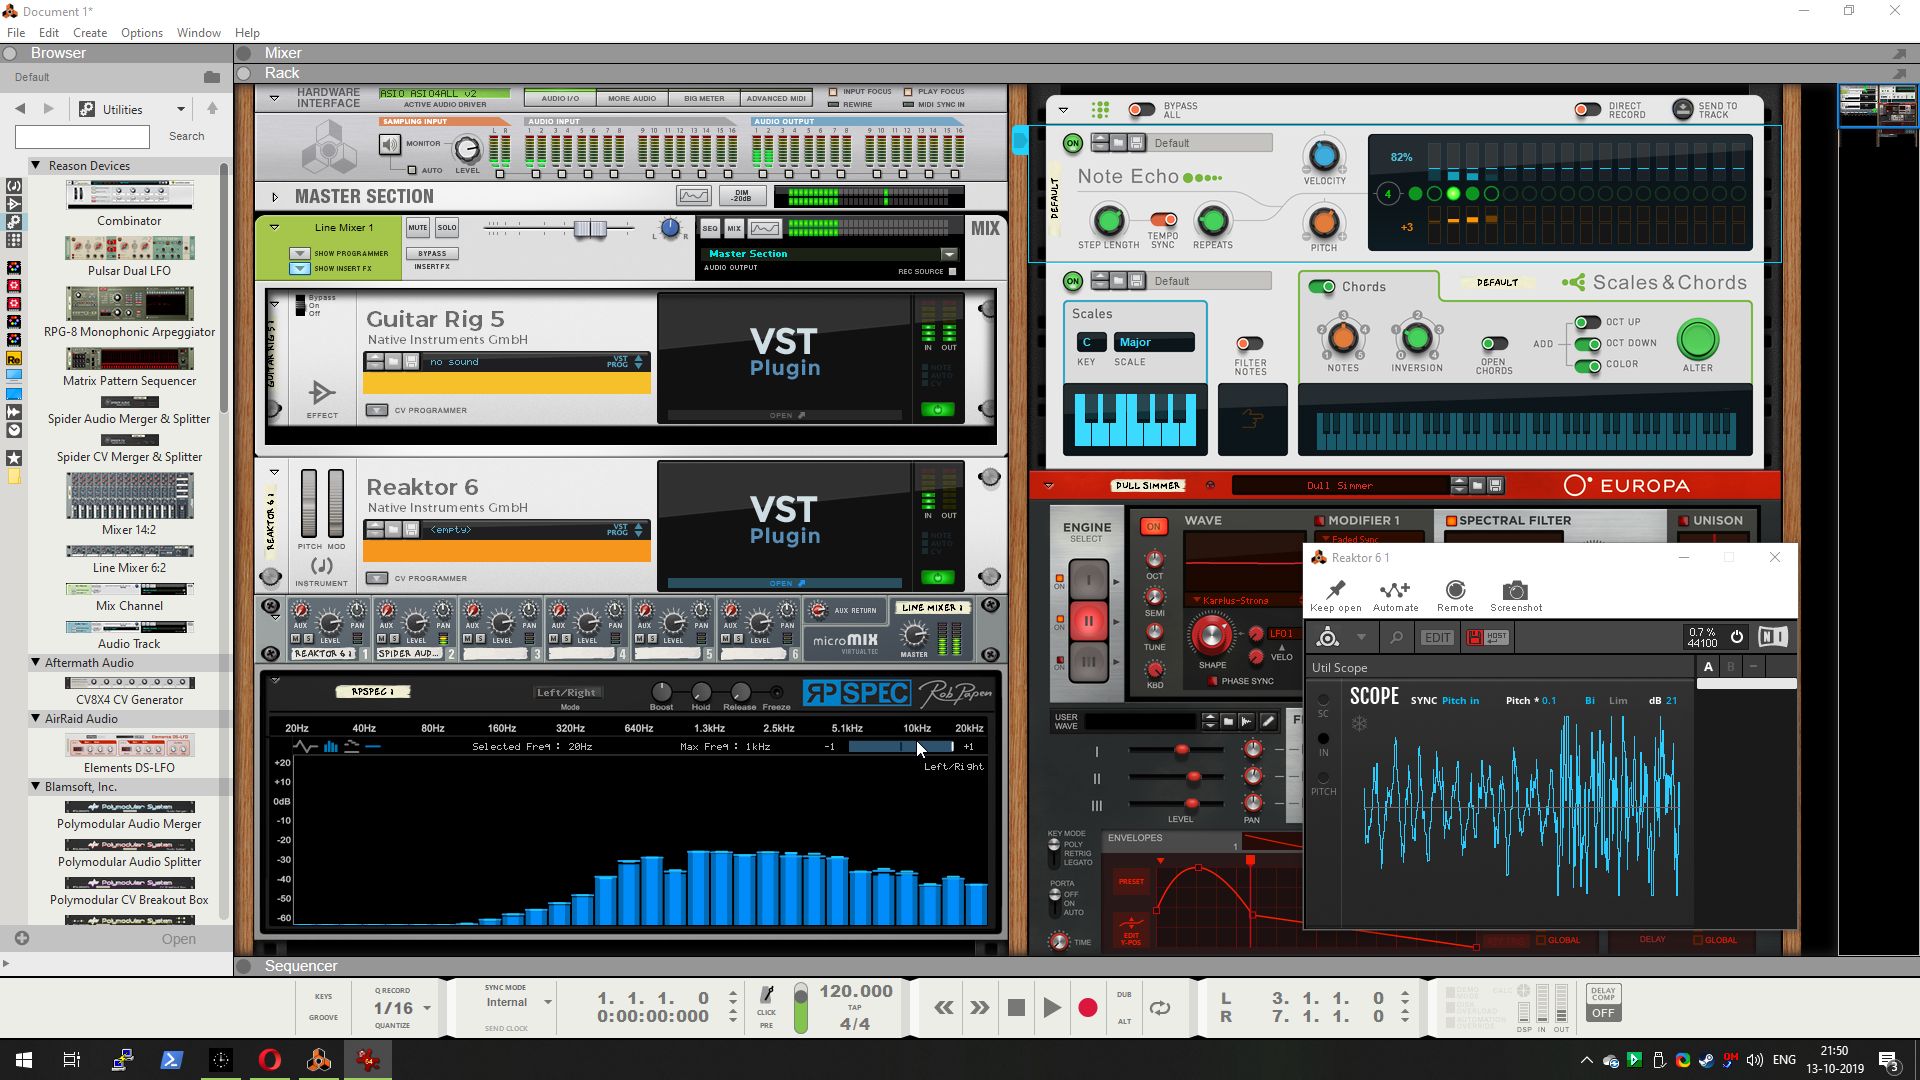Open the Major scale dropdown

tap(1153, 342)
